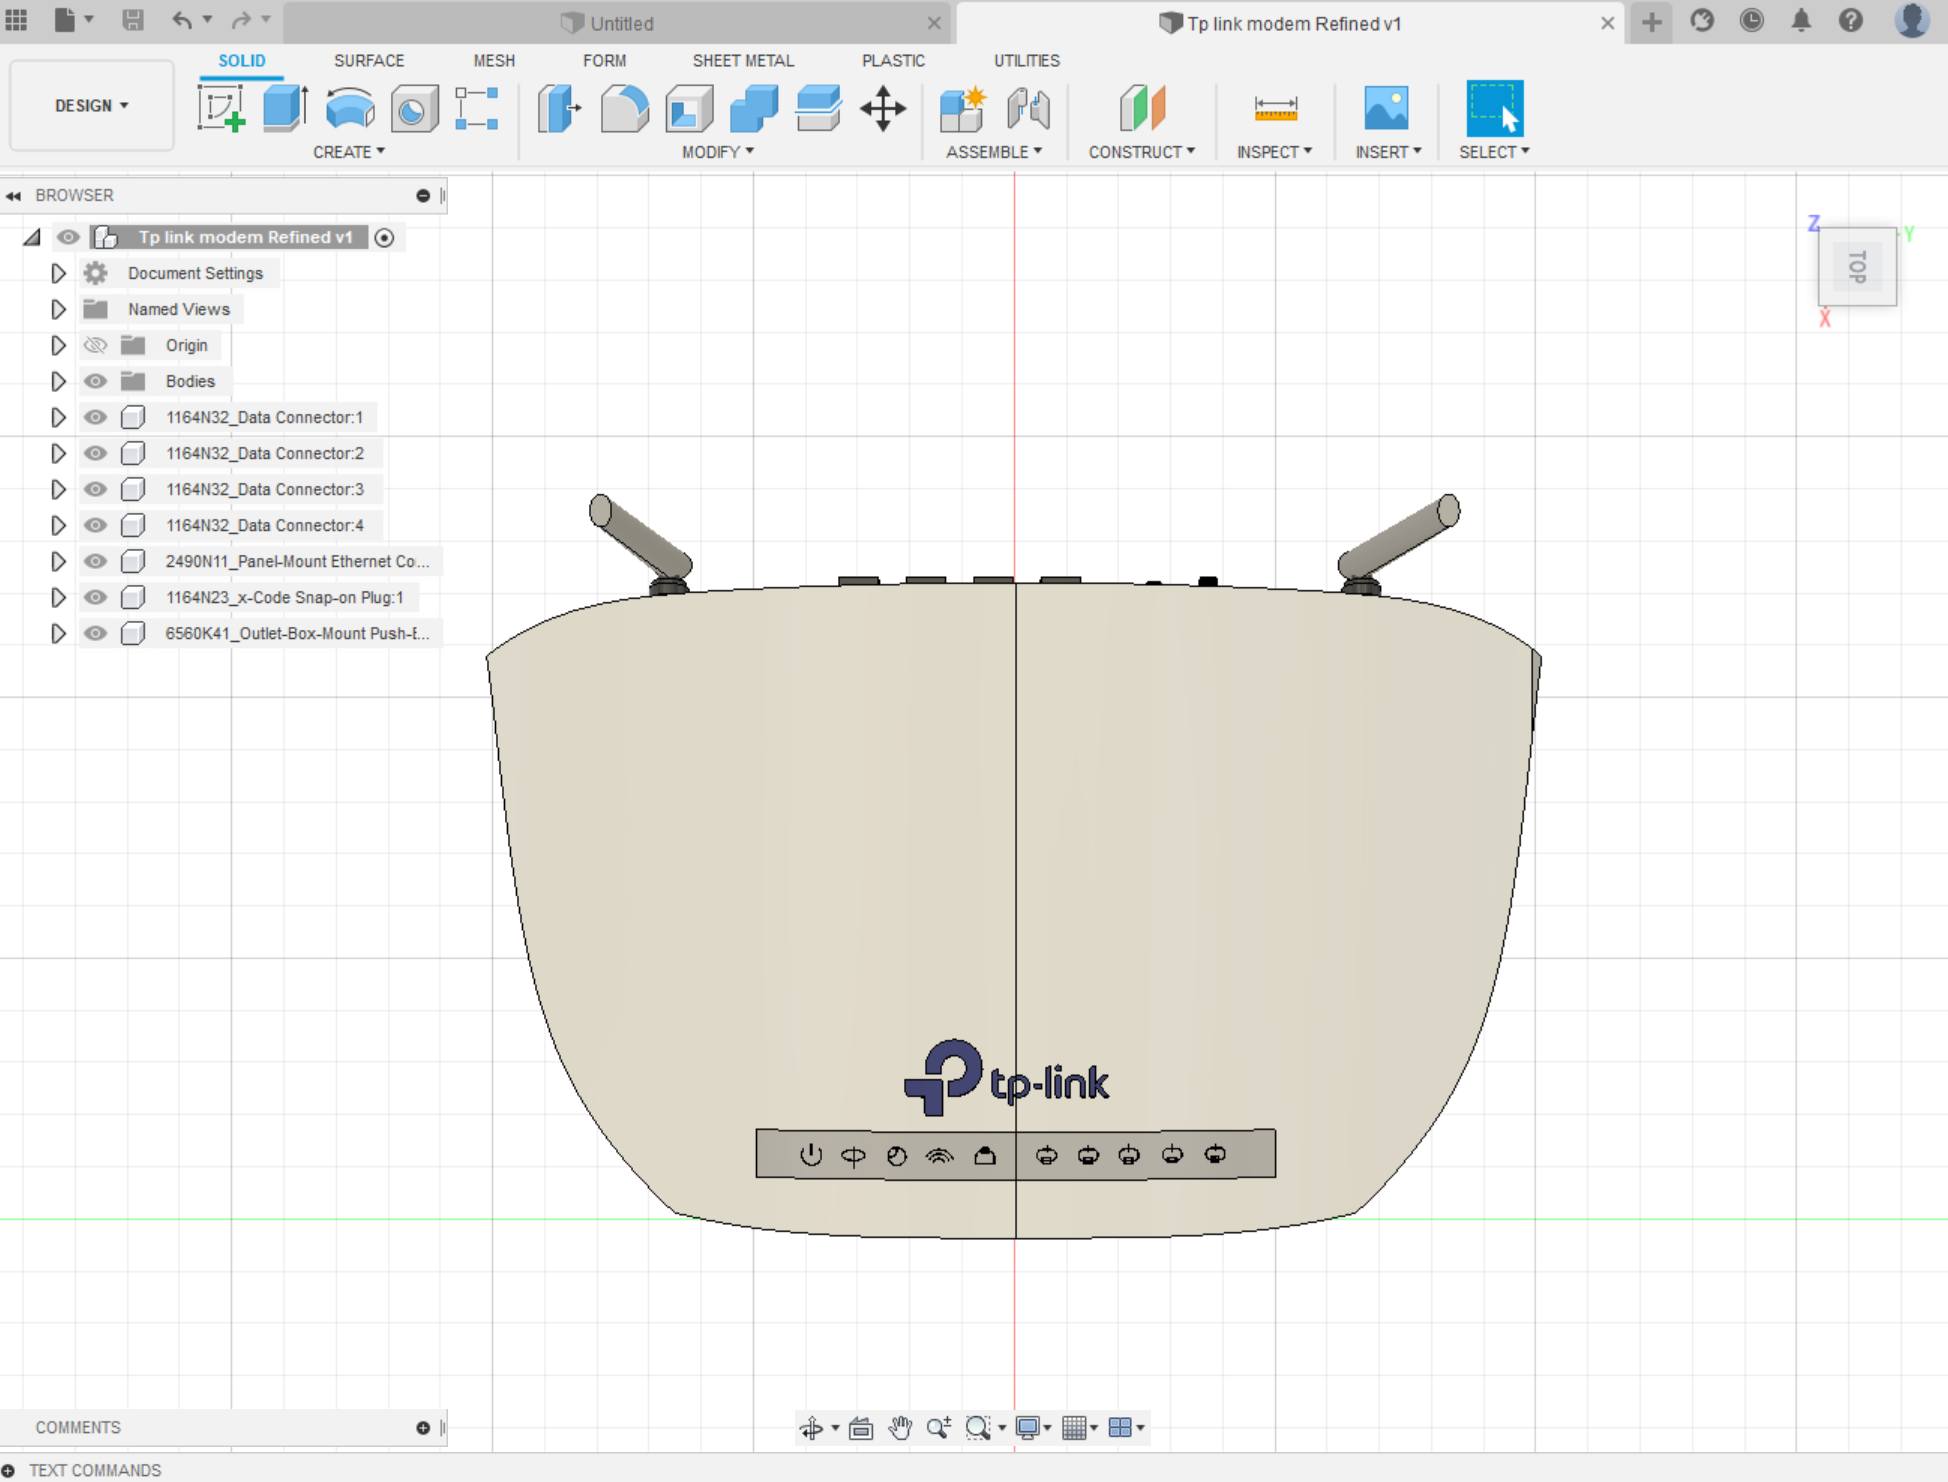Switch to the UTILITIES tab

point(1026,61)
